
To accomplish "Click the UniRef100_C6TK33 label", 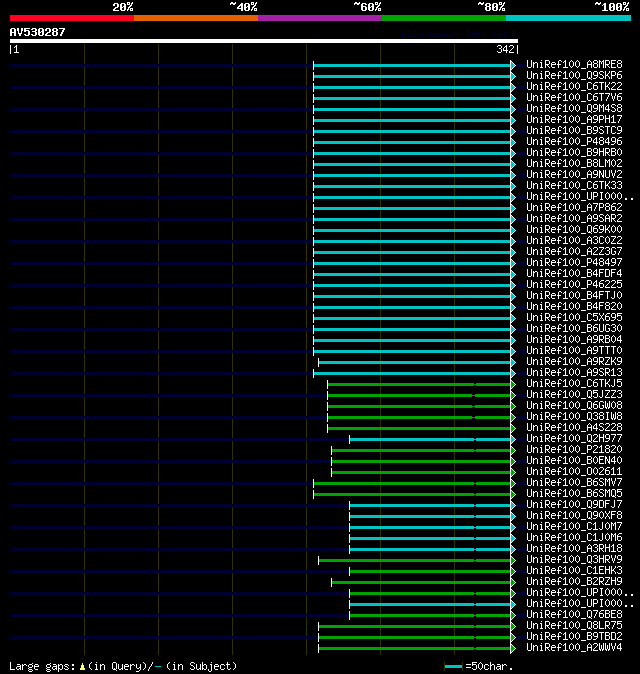I will (x=574, y=185).
